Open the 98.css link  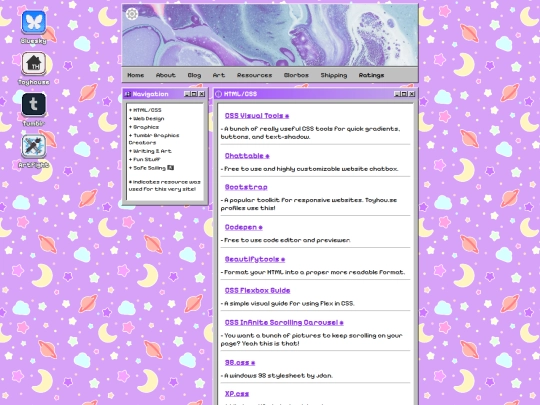tap(240, 363)
